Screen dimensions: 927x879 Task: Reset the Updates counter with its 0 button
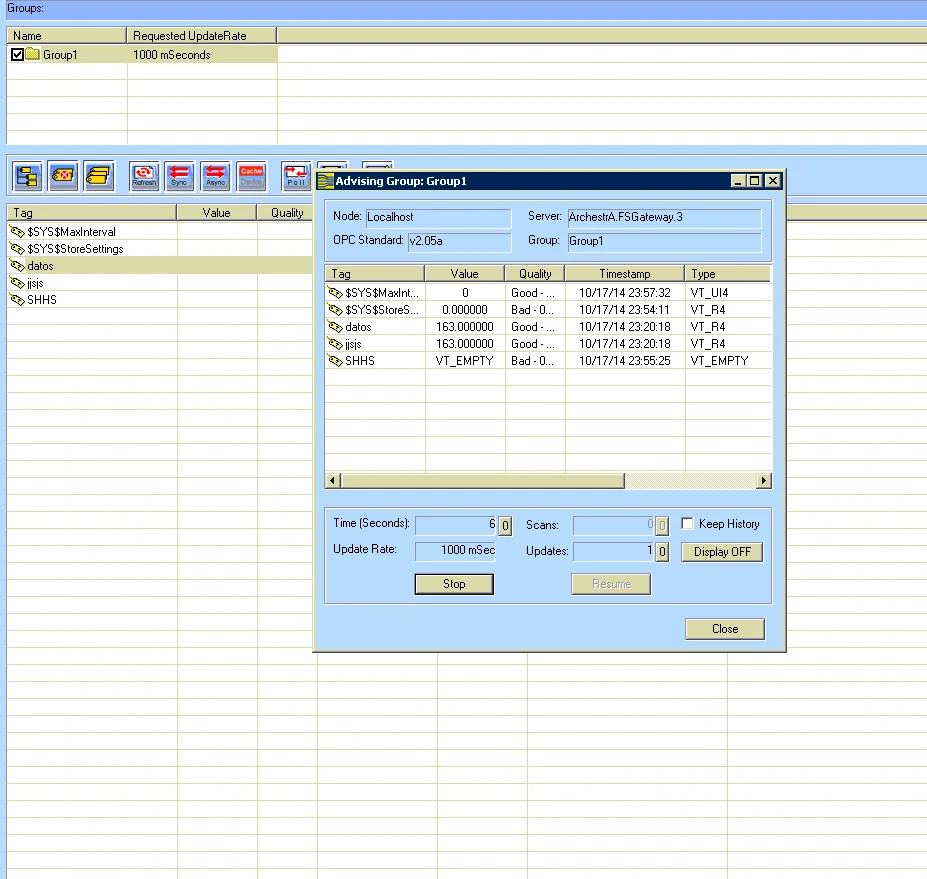click(x=662, y=552)
